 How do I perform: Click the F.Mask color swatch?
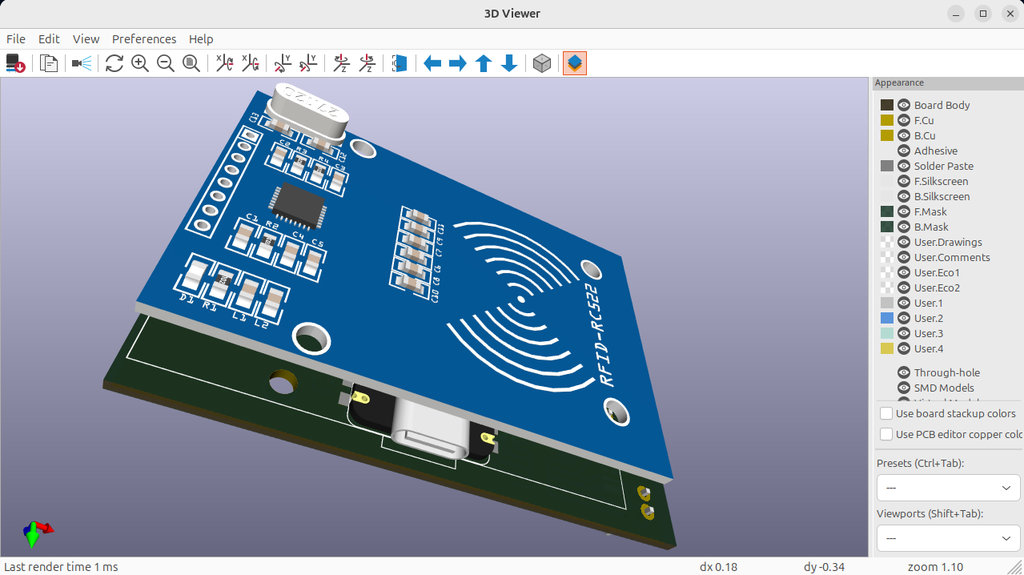point(887,212)
